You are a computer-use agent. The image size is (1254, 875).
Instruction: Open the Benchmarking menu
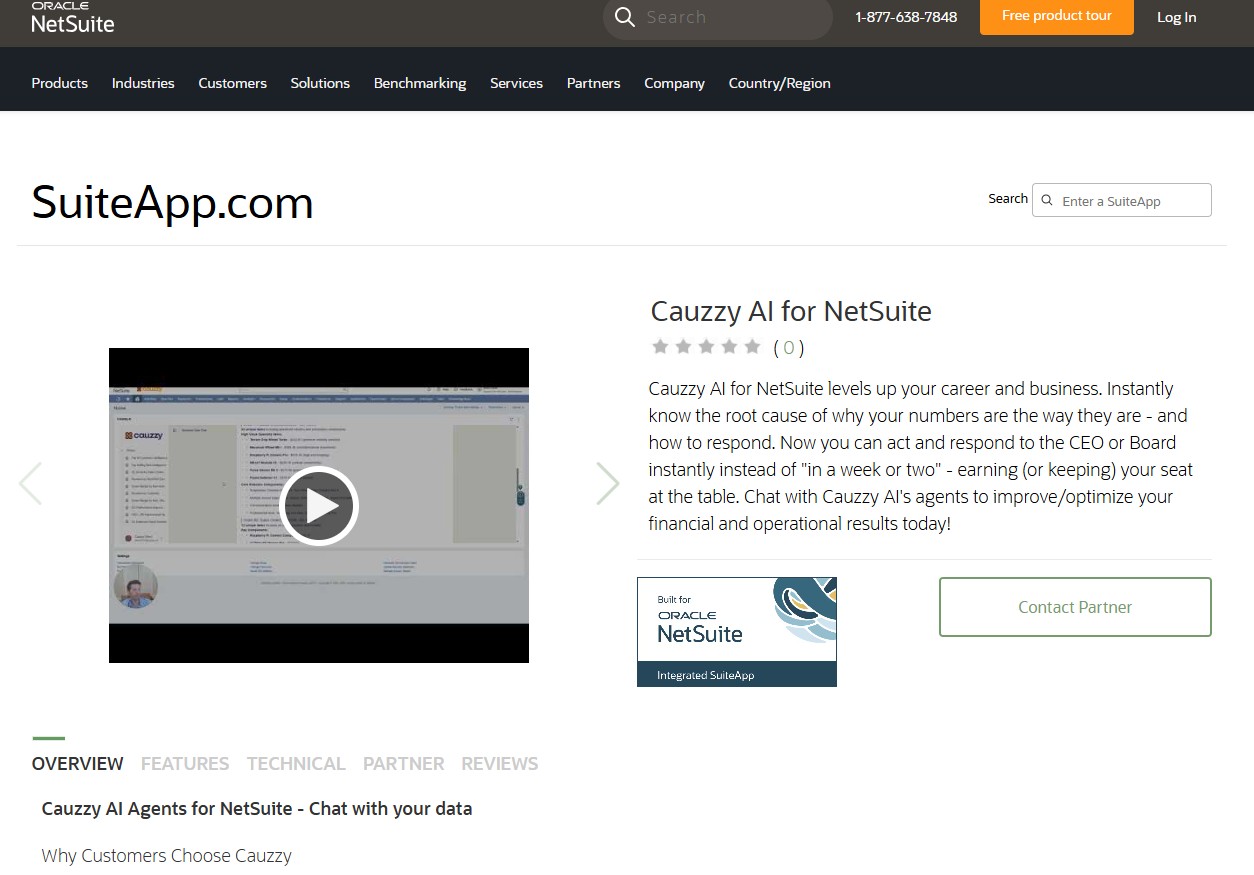pos(420,83)
